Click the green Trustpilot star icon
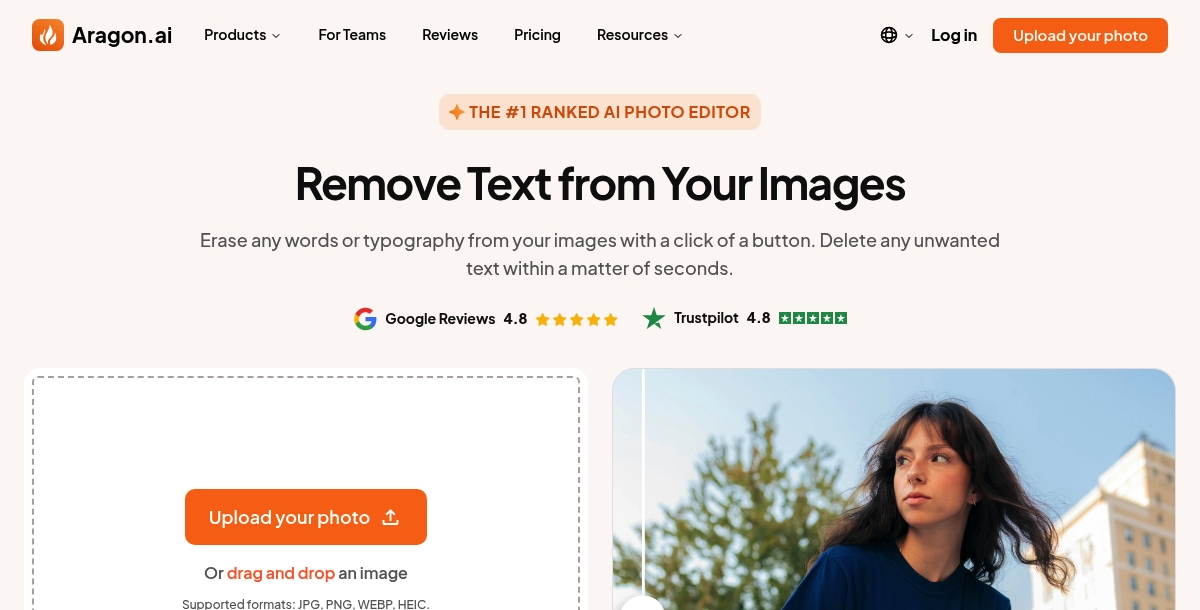 pos(654,318)
